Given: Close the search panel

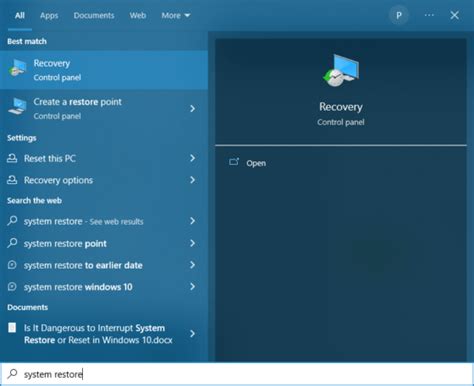Looking at the screenshot, I should [x=455, y=15].
